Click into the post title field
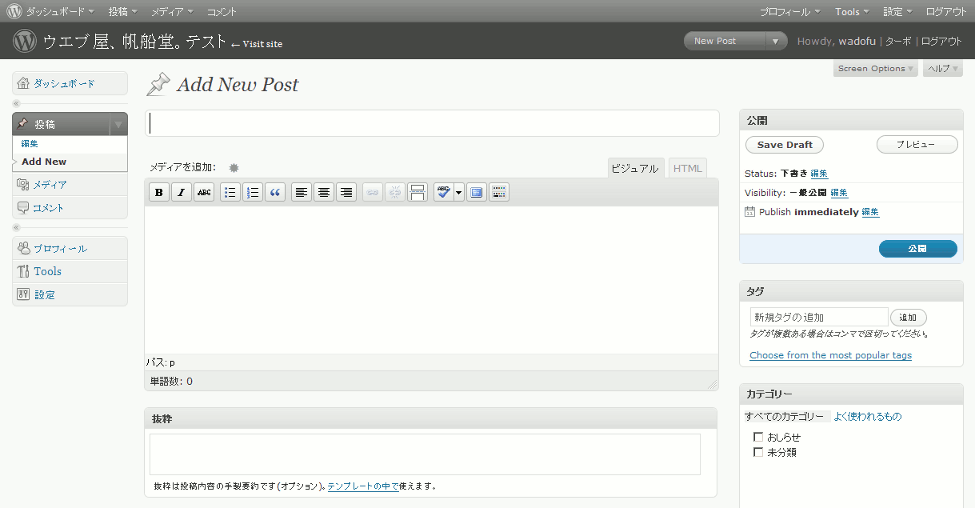The image size is (975, 508). pos(432,123)
